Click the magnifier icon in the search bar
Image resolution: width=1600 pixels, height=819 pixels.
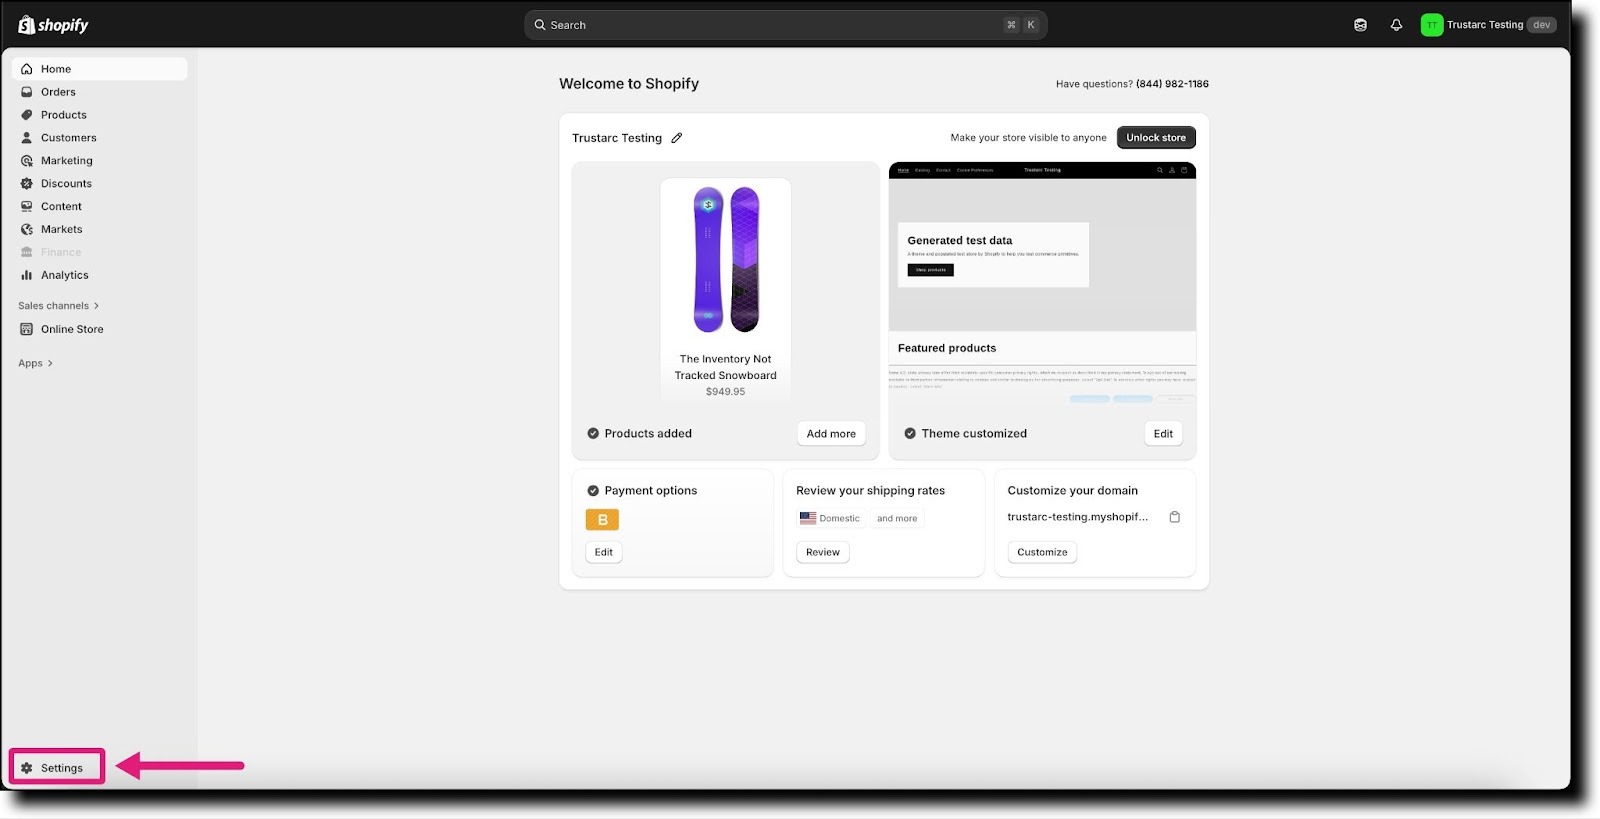click(x=540, y=25)
